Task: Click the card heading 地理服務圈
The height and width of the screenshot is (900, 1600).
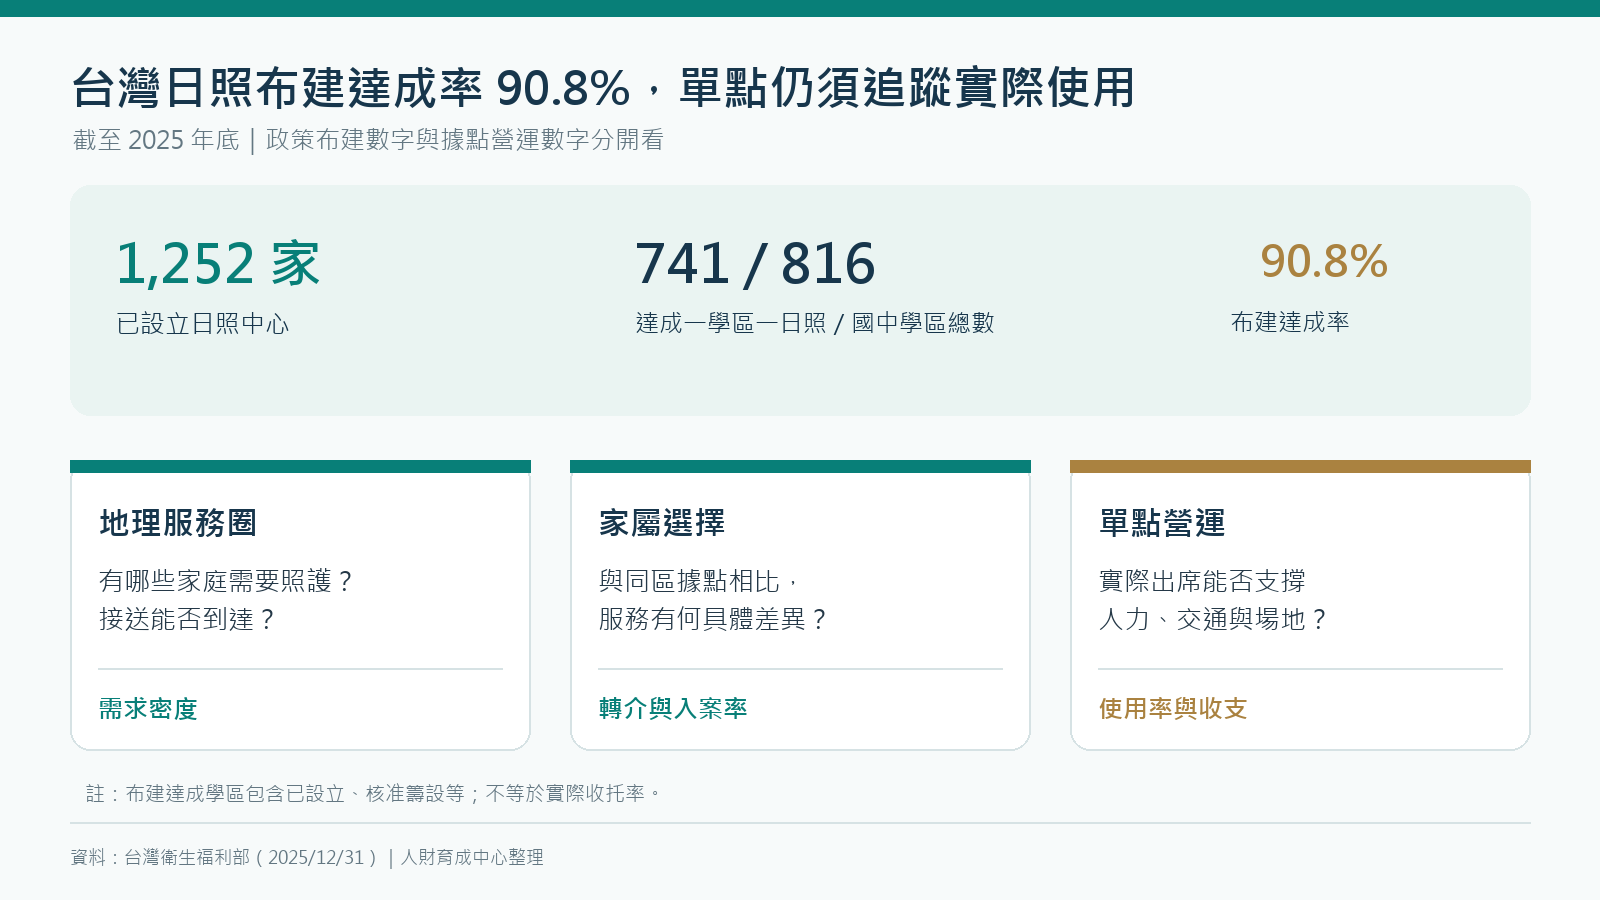Action: click(178, 523)
